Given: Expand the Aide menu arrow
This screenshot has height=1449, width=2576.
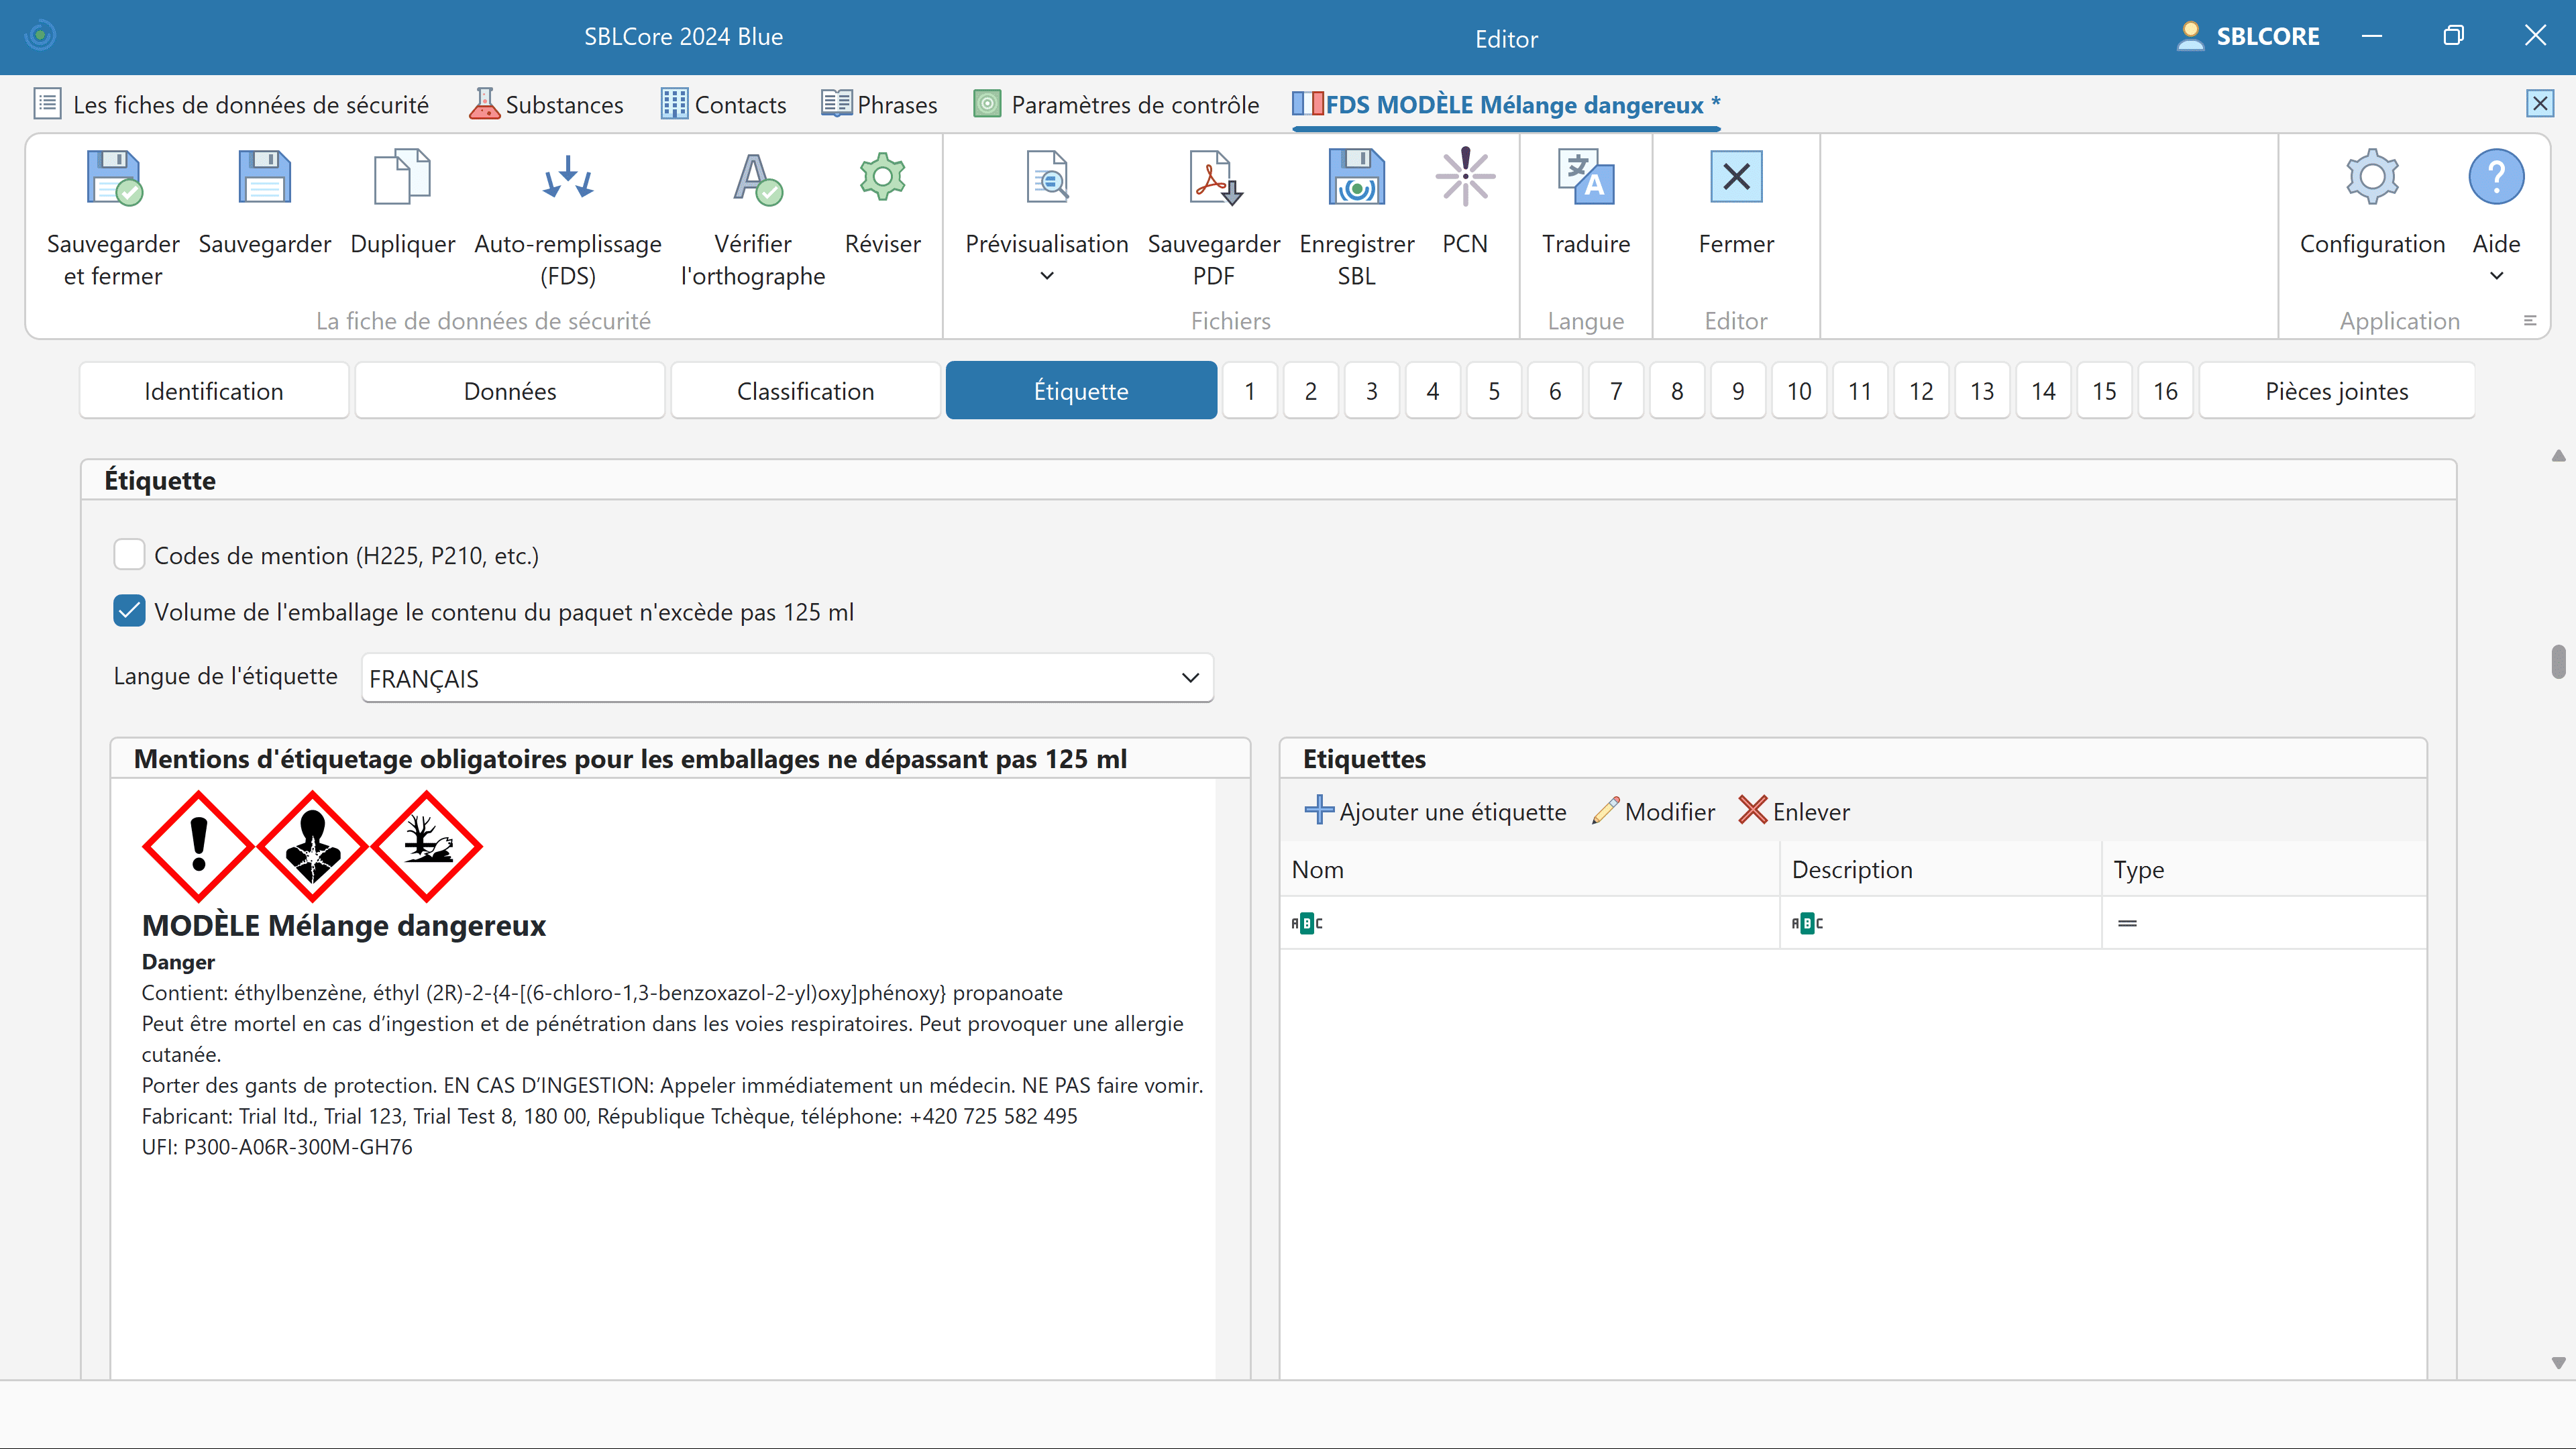Looking at the screenshot, I should click(2496, 276).
